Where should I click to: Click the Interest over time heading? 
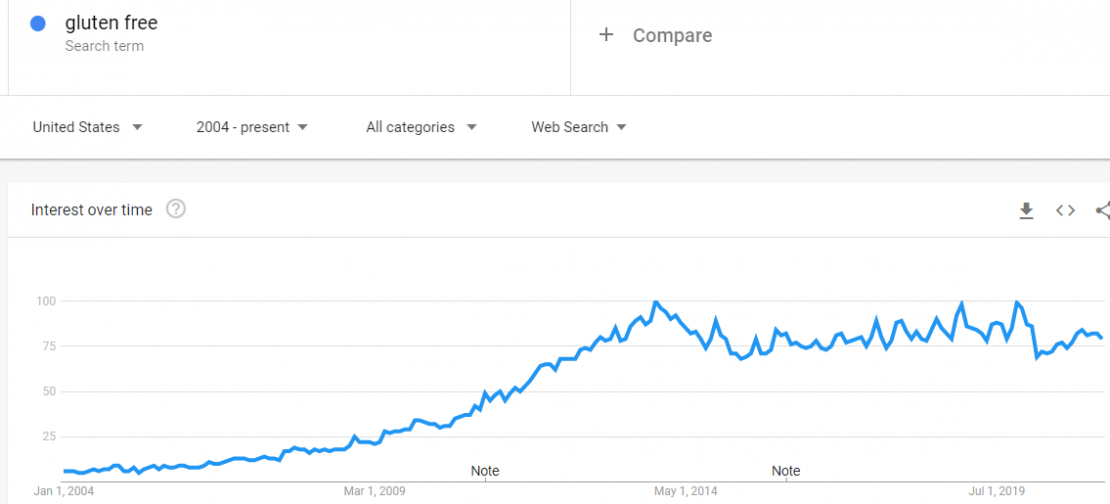click(x=91, y=210)
